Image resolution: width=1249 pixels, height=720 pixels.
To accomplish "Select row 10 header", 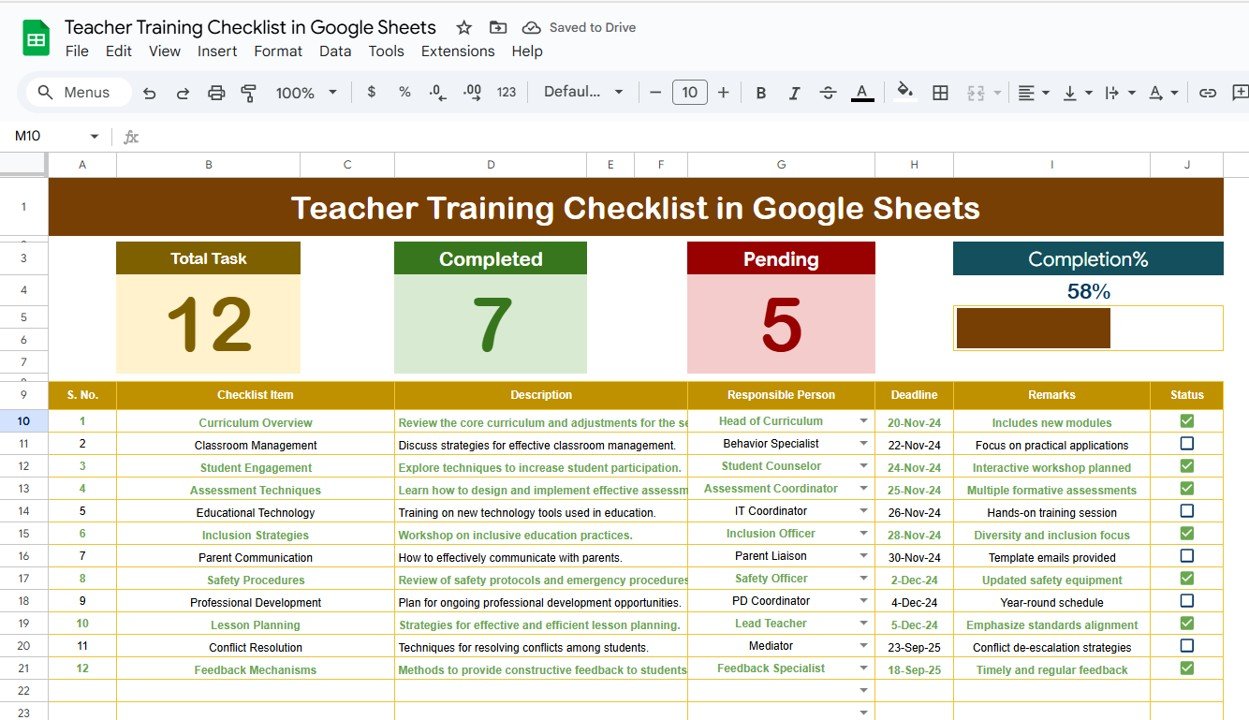I will tap(24, 421).
